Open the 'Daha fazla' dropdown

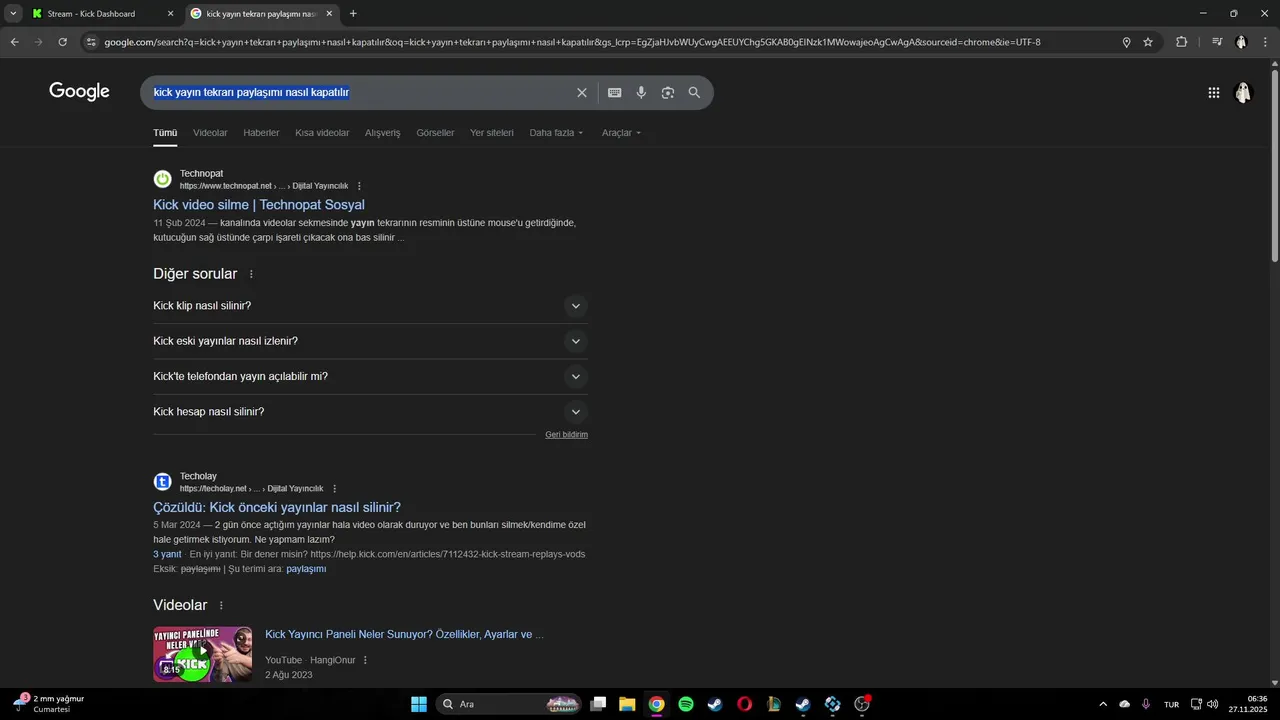(556, 133)
